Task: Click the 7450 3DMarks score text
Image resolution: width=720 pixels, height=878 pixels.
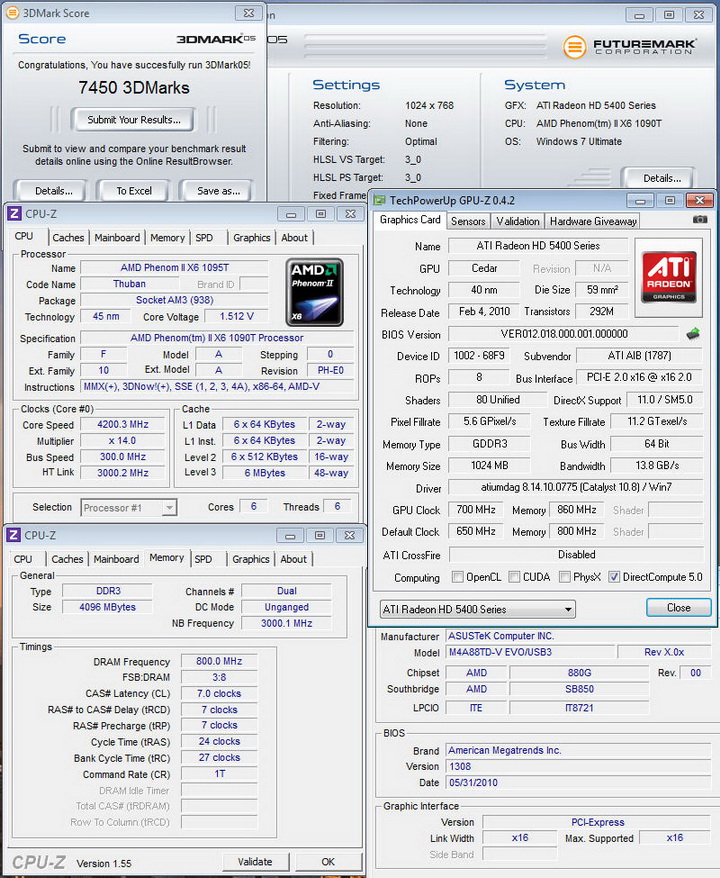Action: 134,88
